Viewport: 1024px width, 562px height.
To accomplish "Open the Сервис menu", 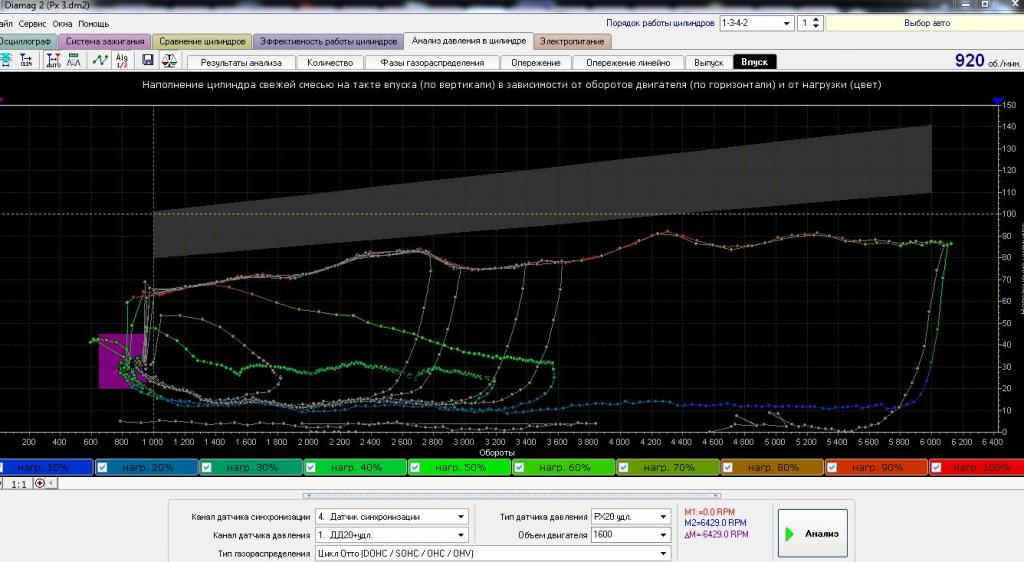I will (32, 23).
